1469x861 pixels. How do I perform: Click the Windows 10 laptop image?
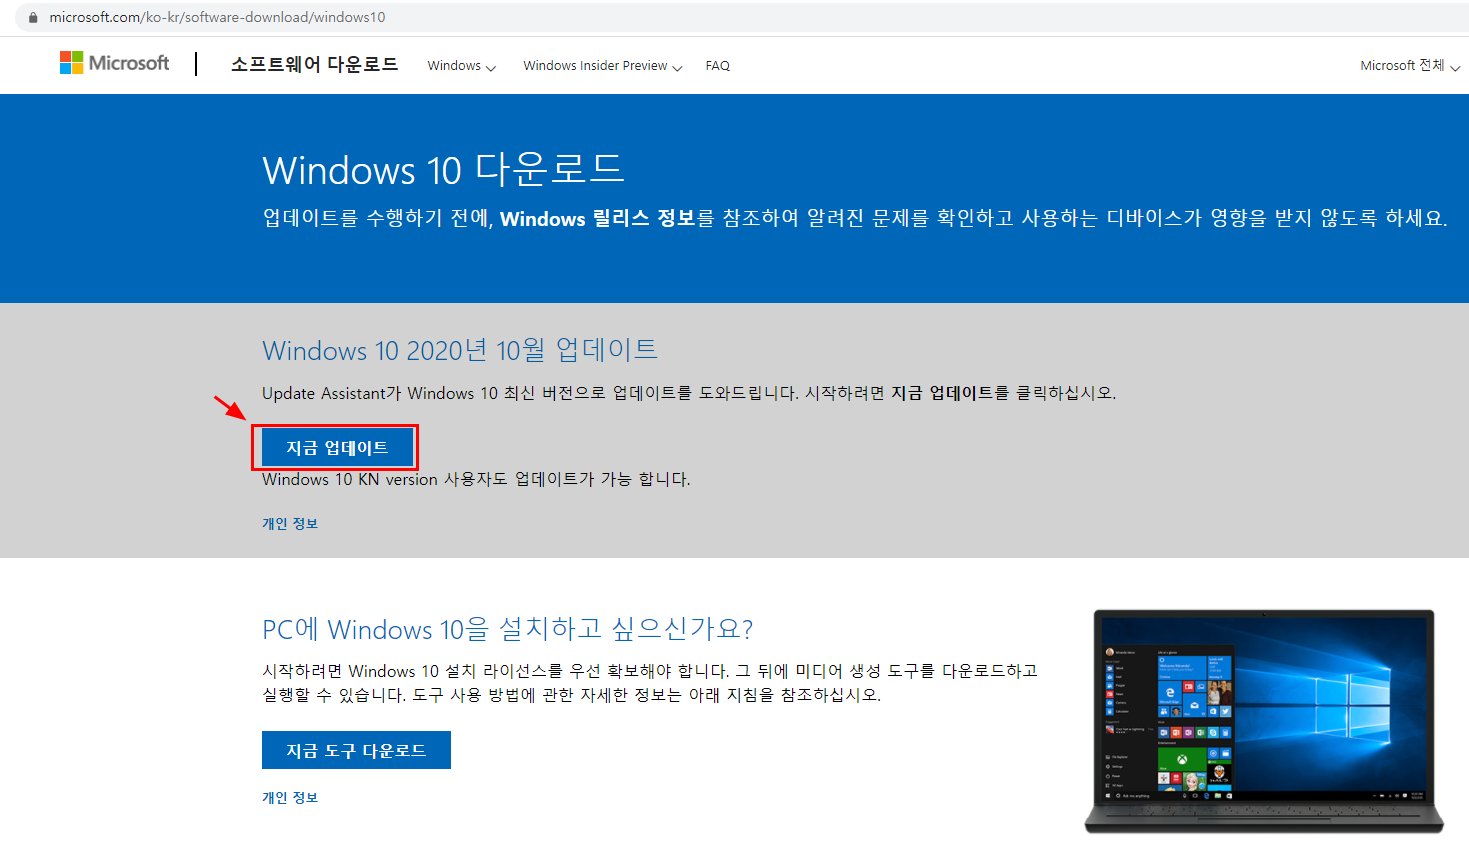point(1264,721)
